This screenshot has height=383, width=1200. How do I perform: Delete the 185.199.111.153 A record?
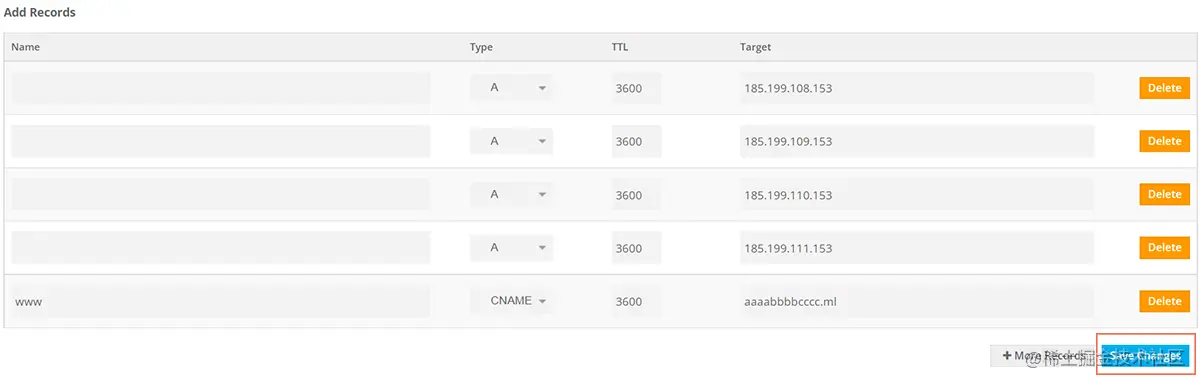[x=1164, y=247]
